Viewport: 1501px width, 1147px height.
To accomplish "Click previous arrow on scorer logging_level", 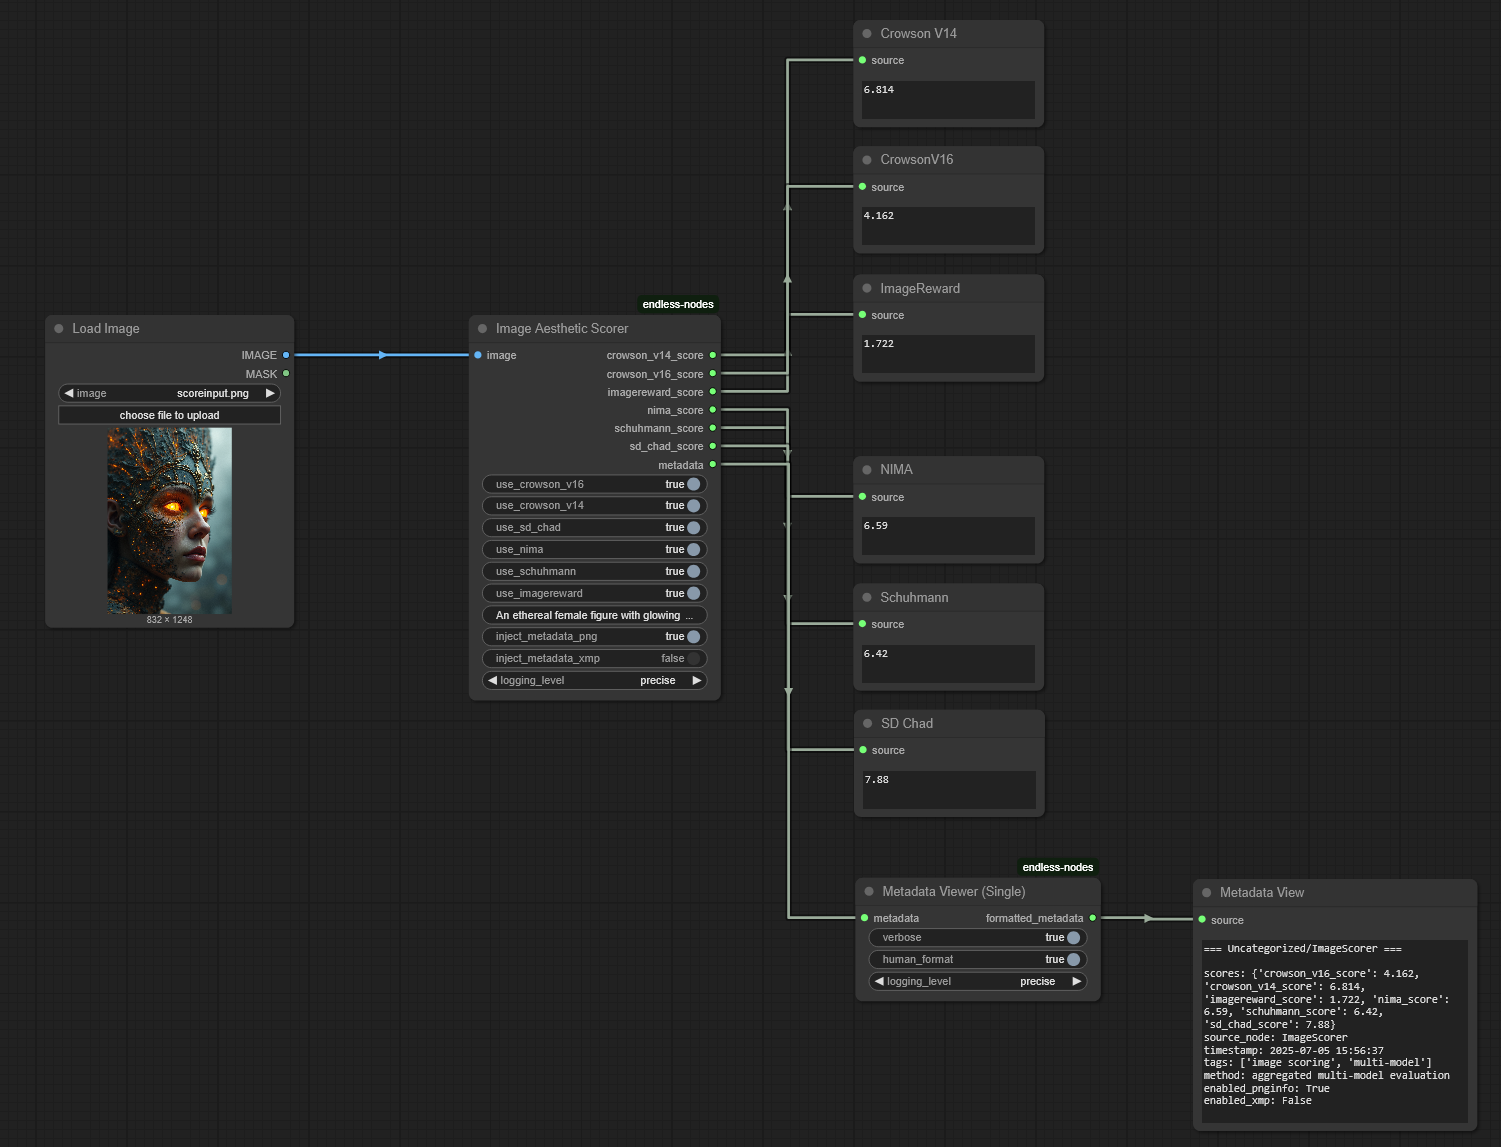I will (x=492, y=680).
